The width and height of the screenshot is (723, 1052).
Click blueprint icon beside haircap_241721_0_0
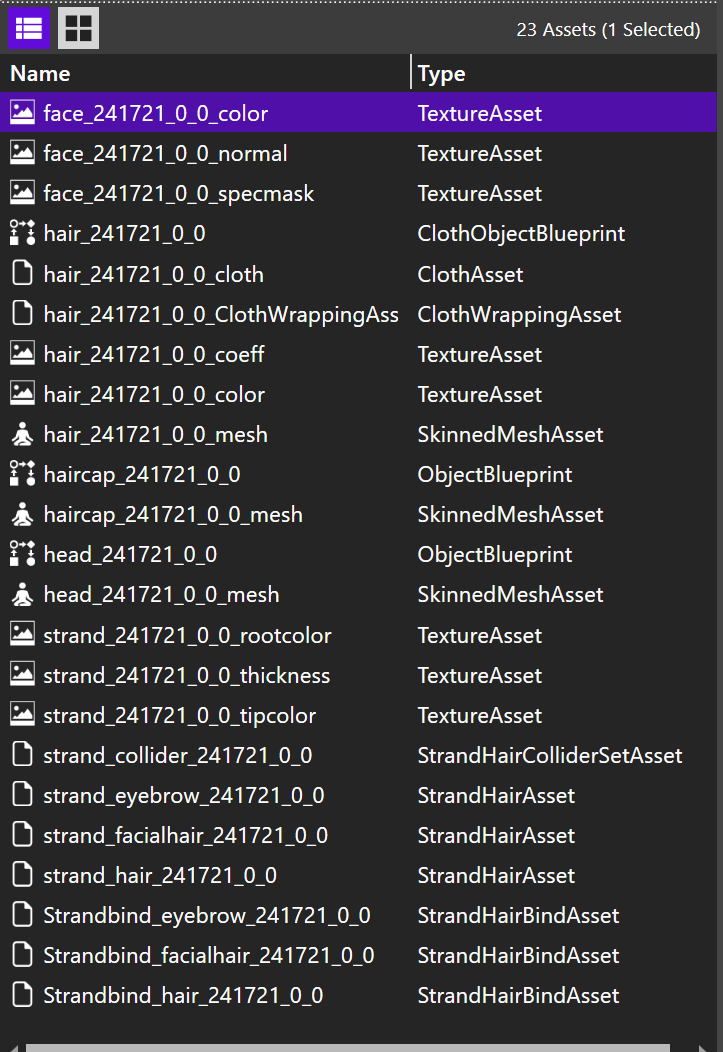(22, 474)
